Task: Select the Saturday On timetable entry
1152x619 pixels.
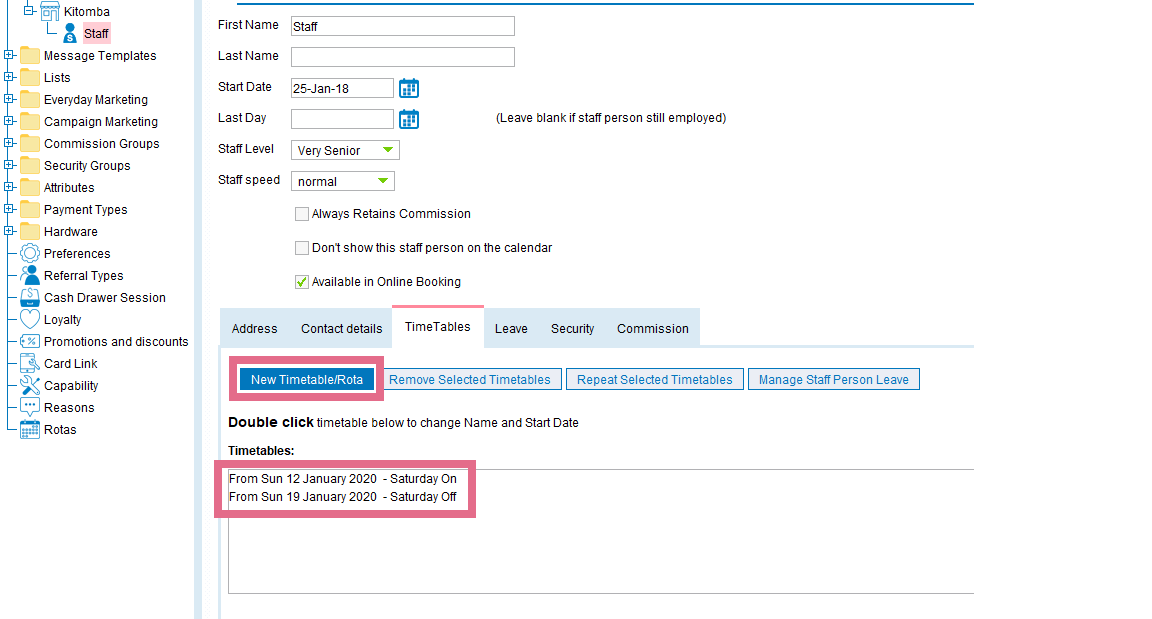Action: click(343, 479)
